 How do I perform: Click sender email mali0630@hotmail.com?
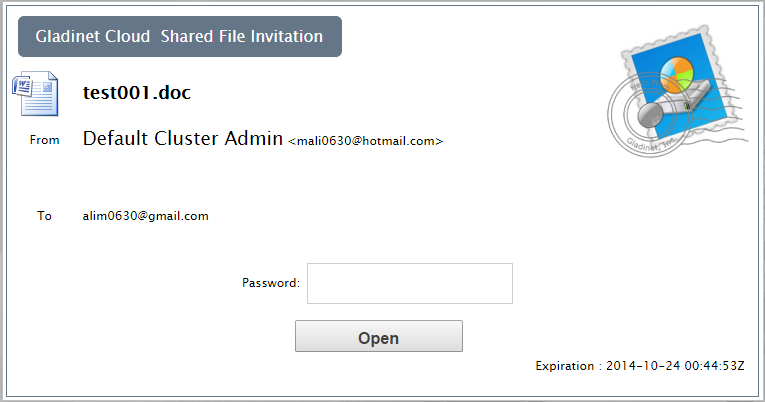[x=365, y=141]
